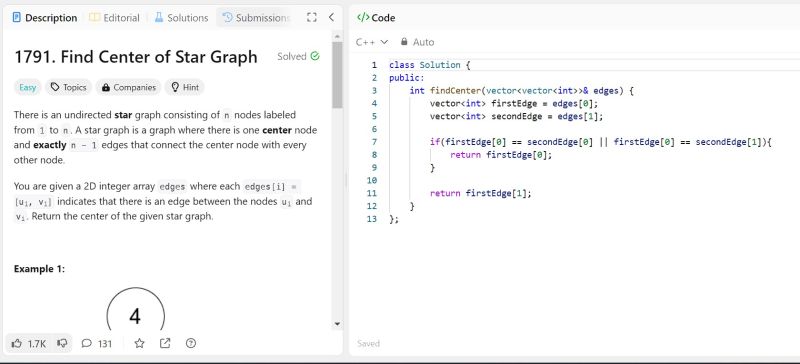Open the help question mark icon
The height and width of the screenshot is (364, 800).
(x=191, y=344)
